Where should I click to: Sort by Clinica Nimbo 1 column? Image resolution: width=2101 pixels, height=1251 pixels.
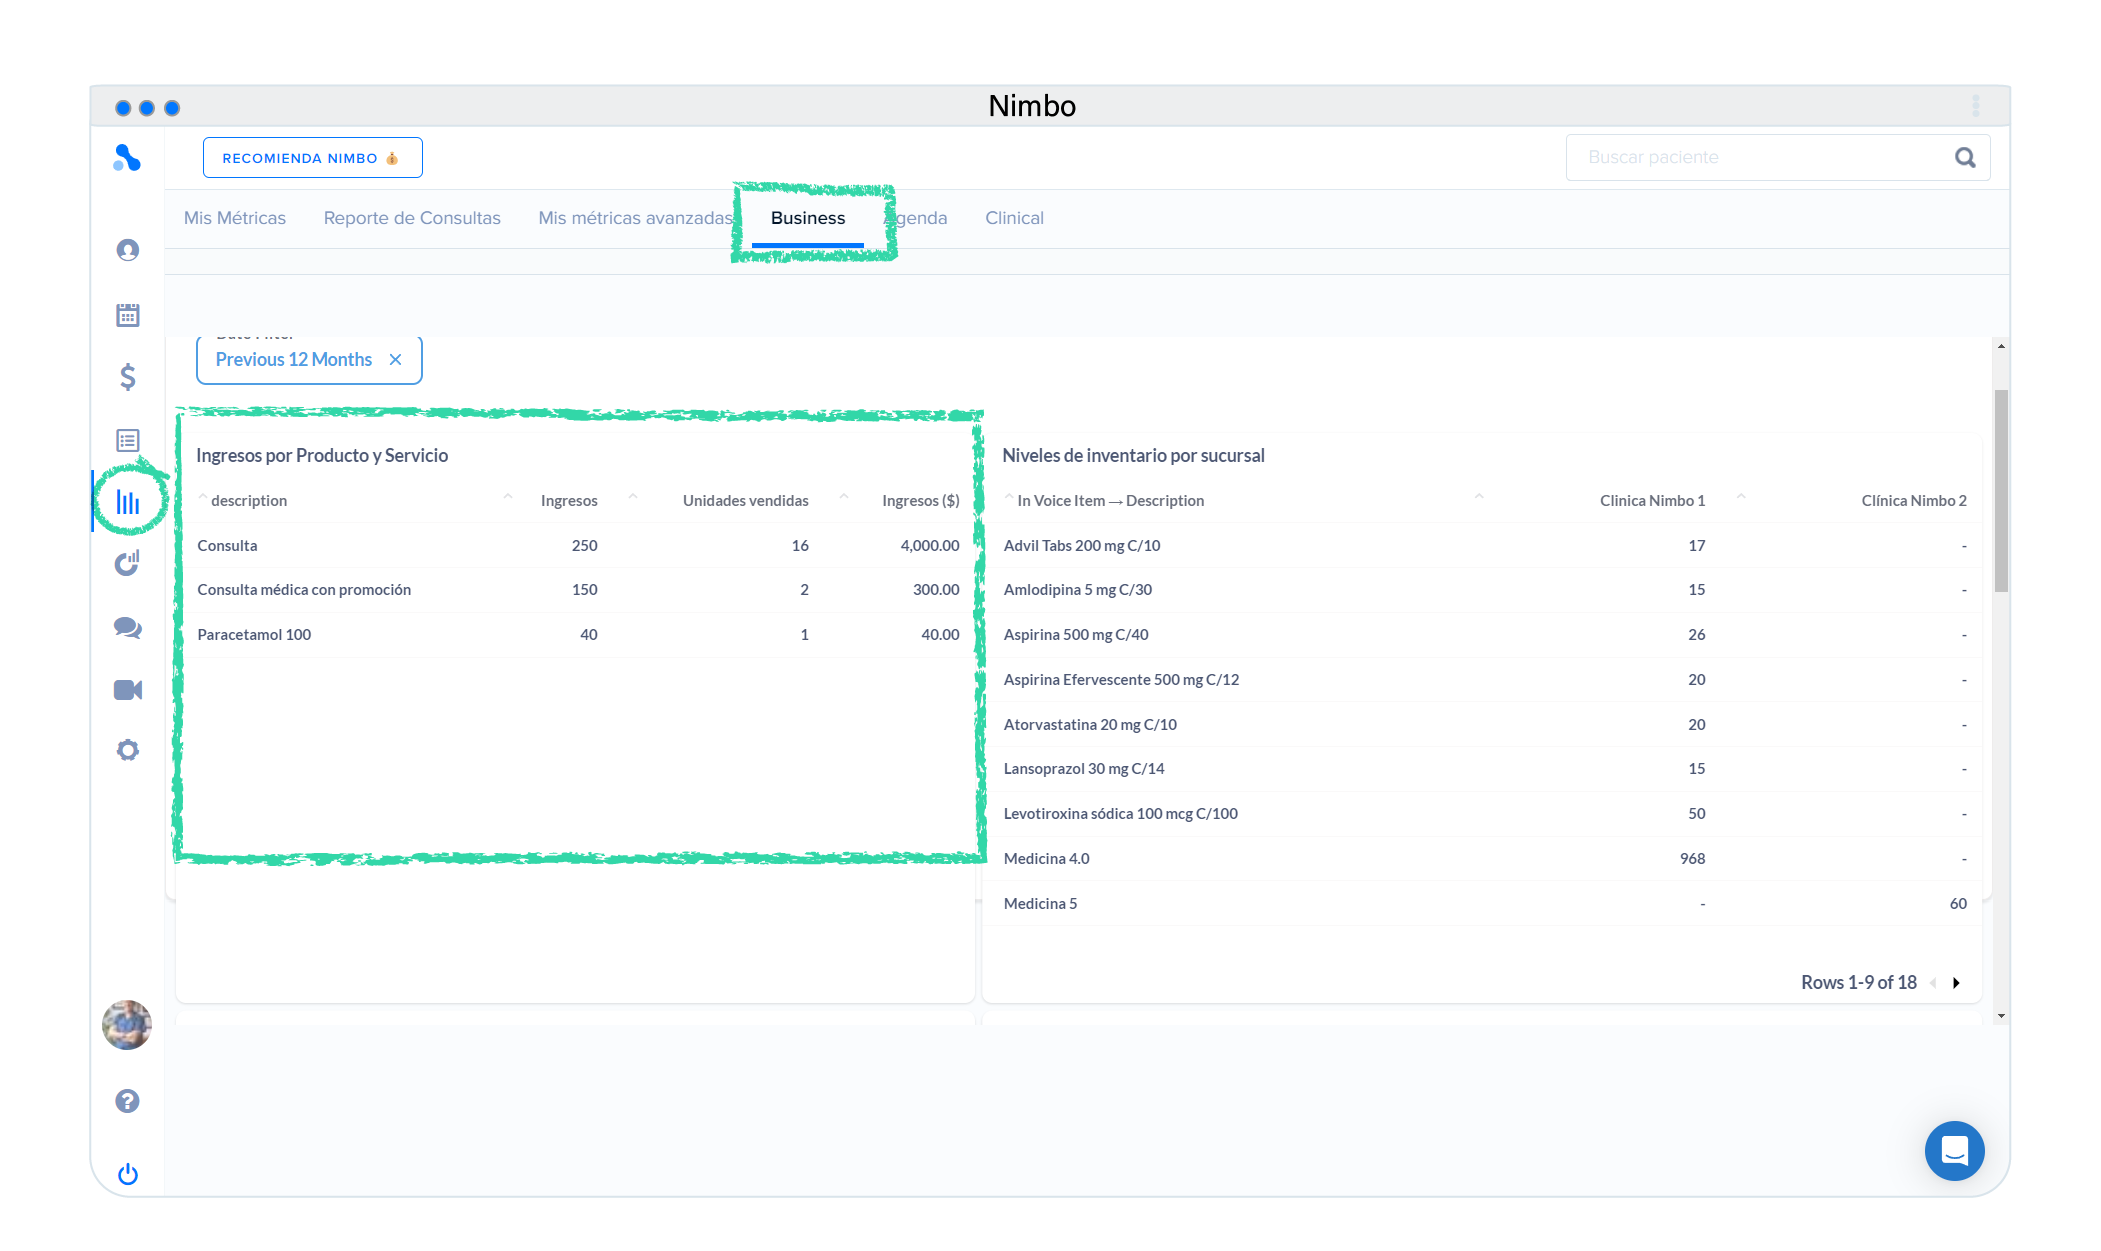pyautogui.click(x=1652, y=501)
